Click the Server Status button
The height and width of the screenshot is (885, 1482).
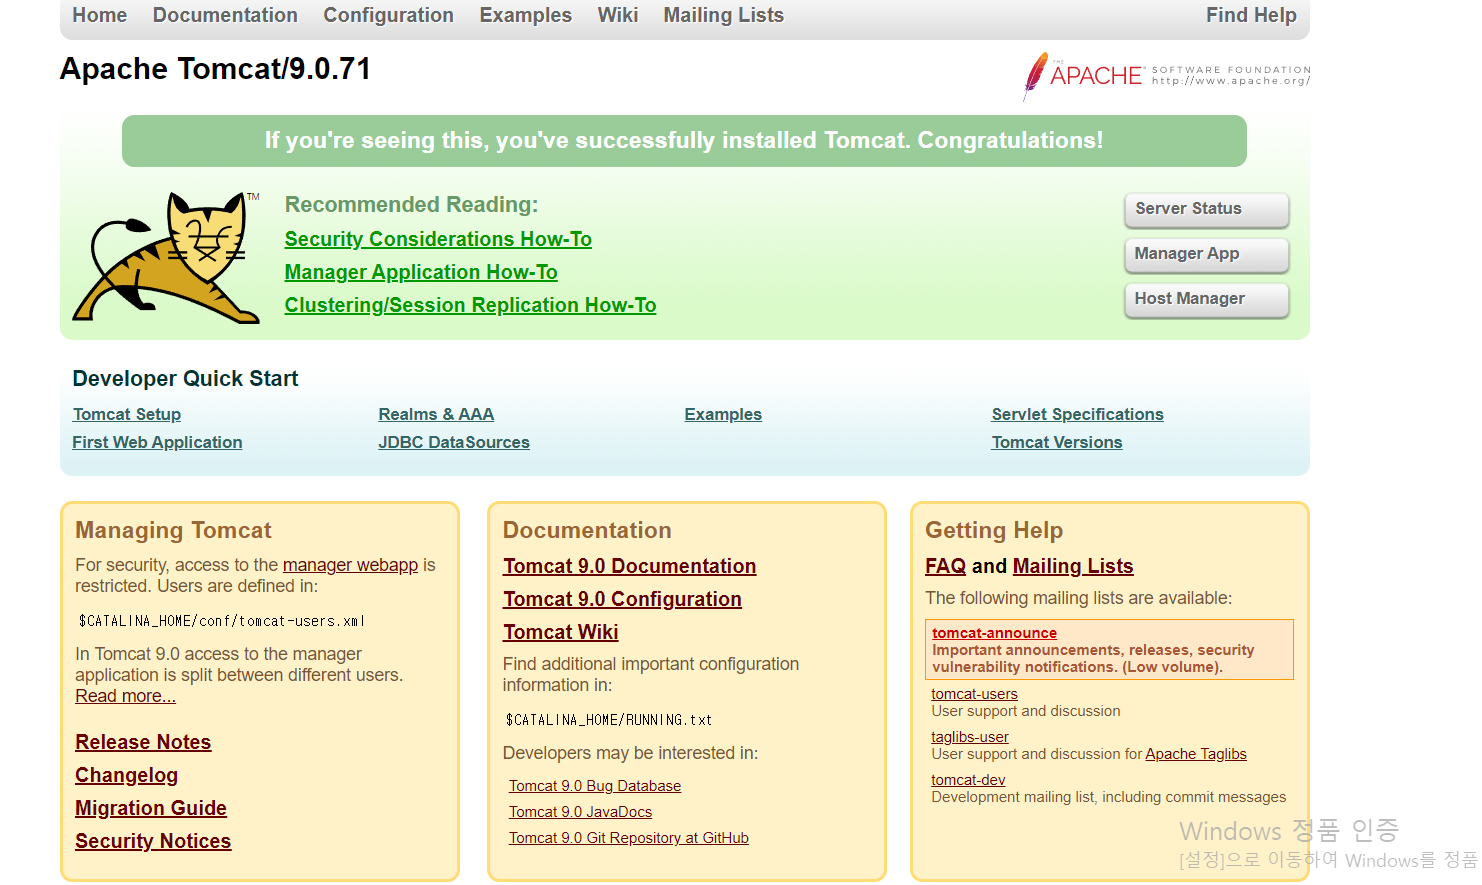(x=1206, y=209)
